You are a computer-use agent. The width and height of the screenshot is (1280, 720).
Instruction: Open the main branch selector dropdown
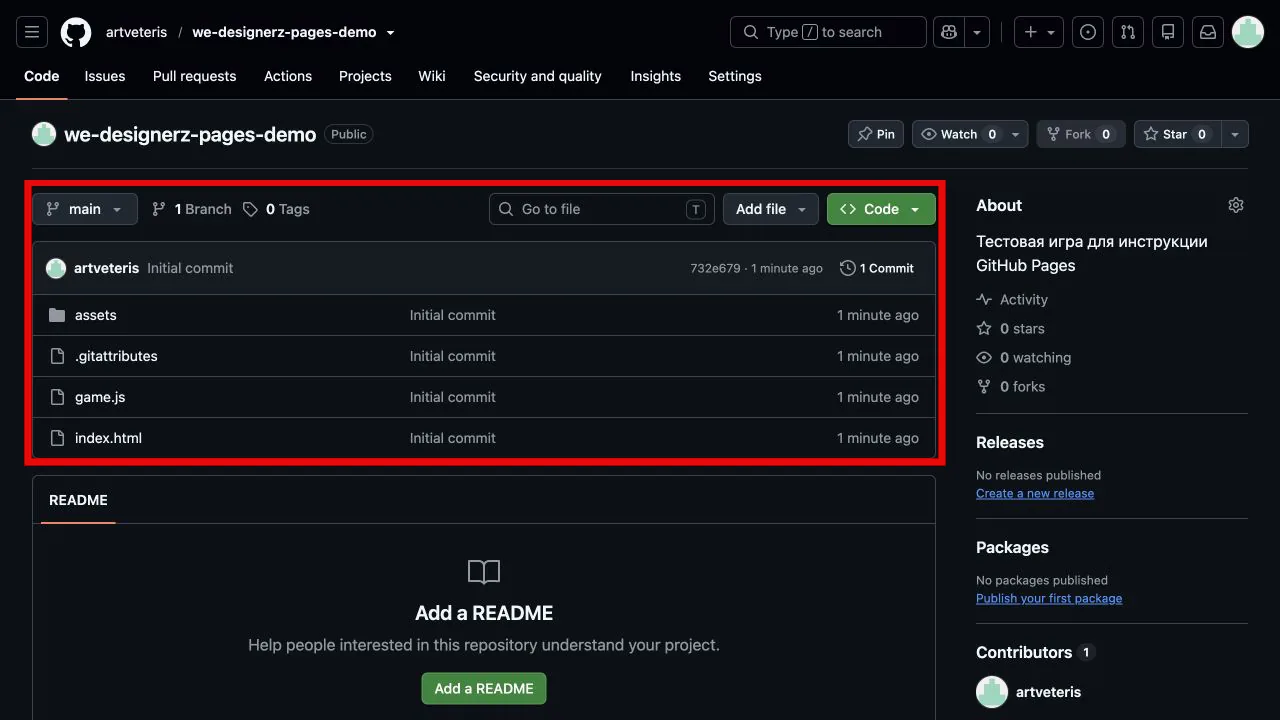pyautogui.click(x=85, y=209)
